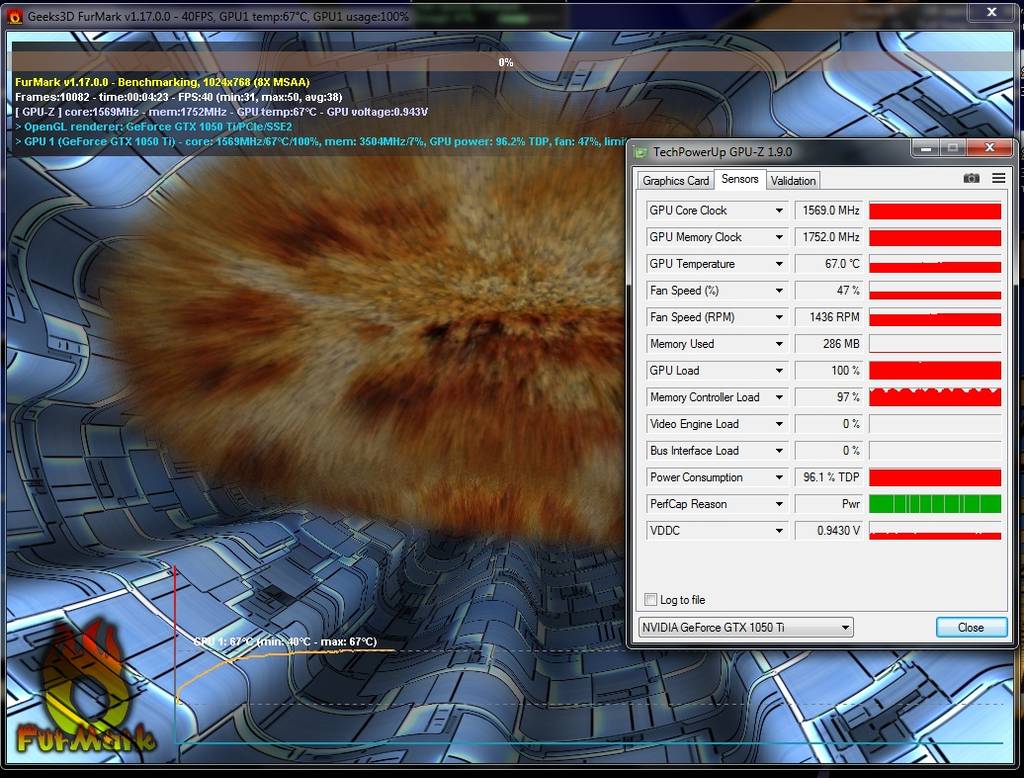
Task: Click the 0.9430 V VDDC value
Action: (x=829, y=531)
